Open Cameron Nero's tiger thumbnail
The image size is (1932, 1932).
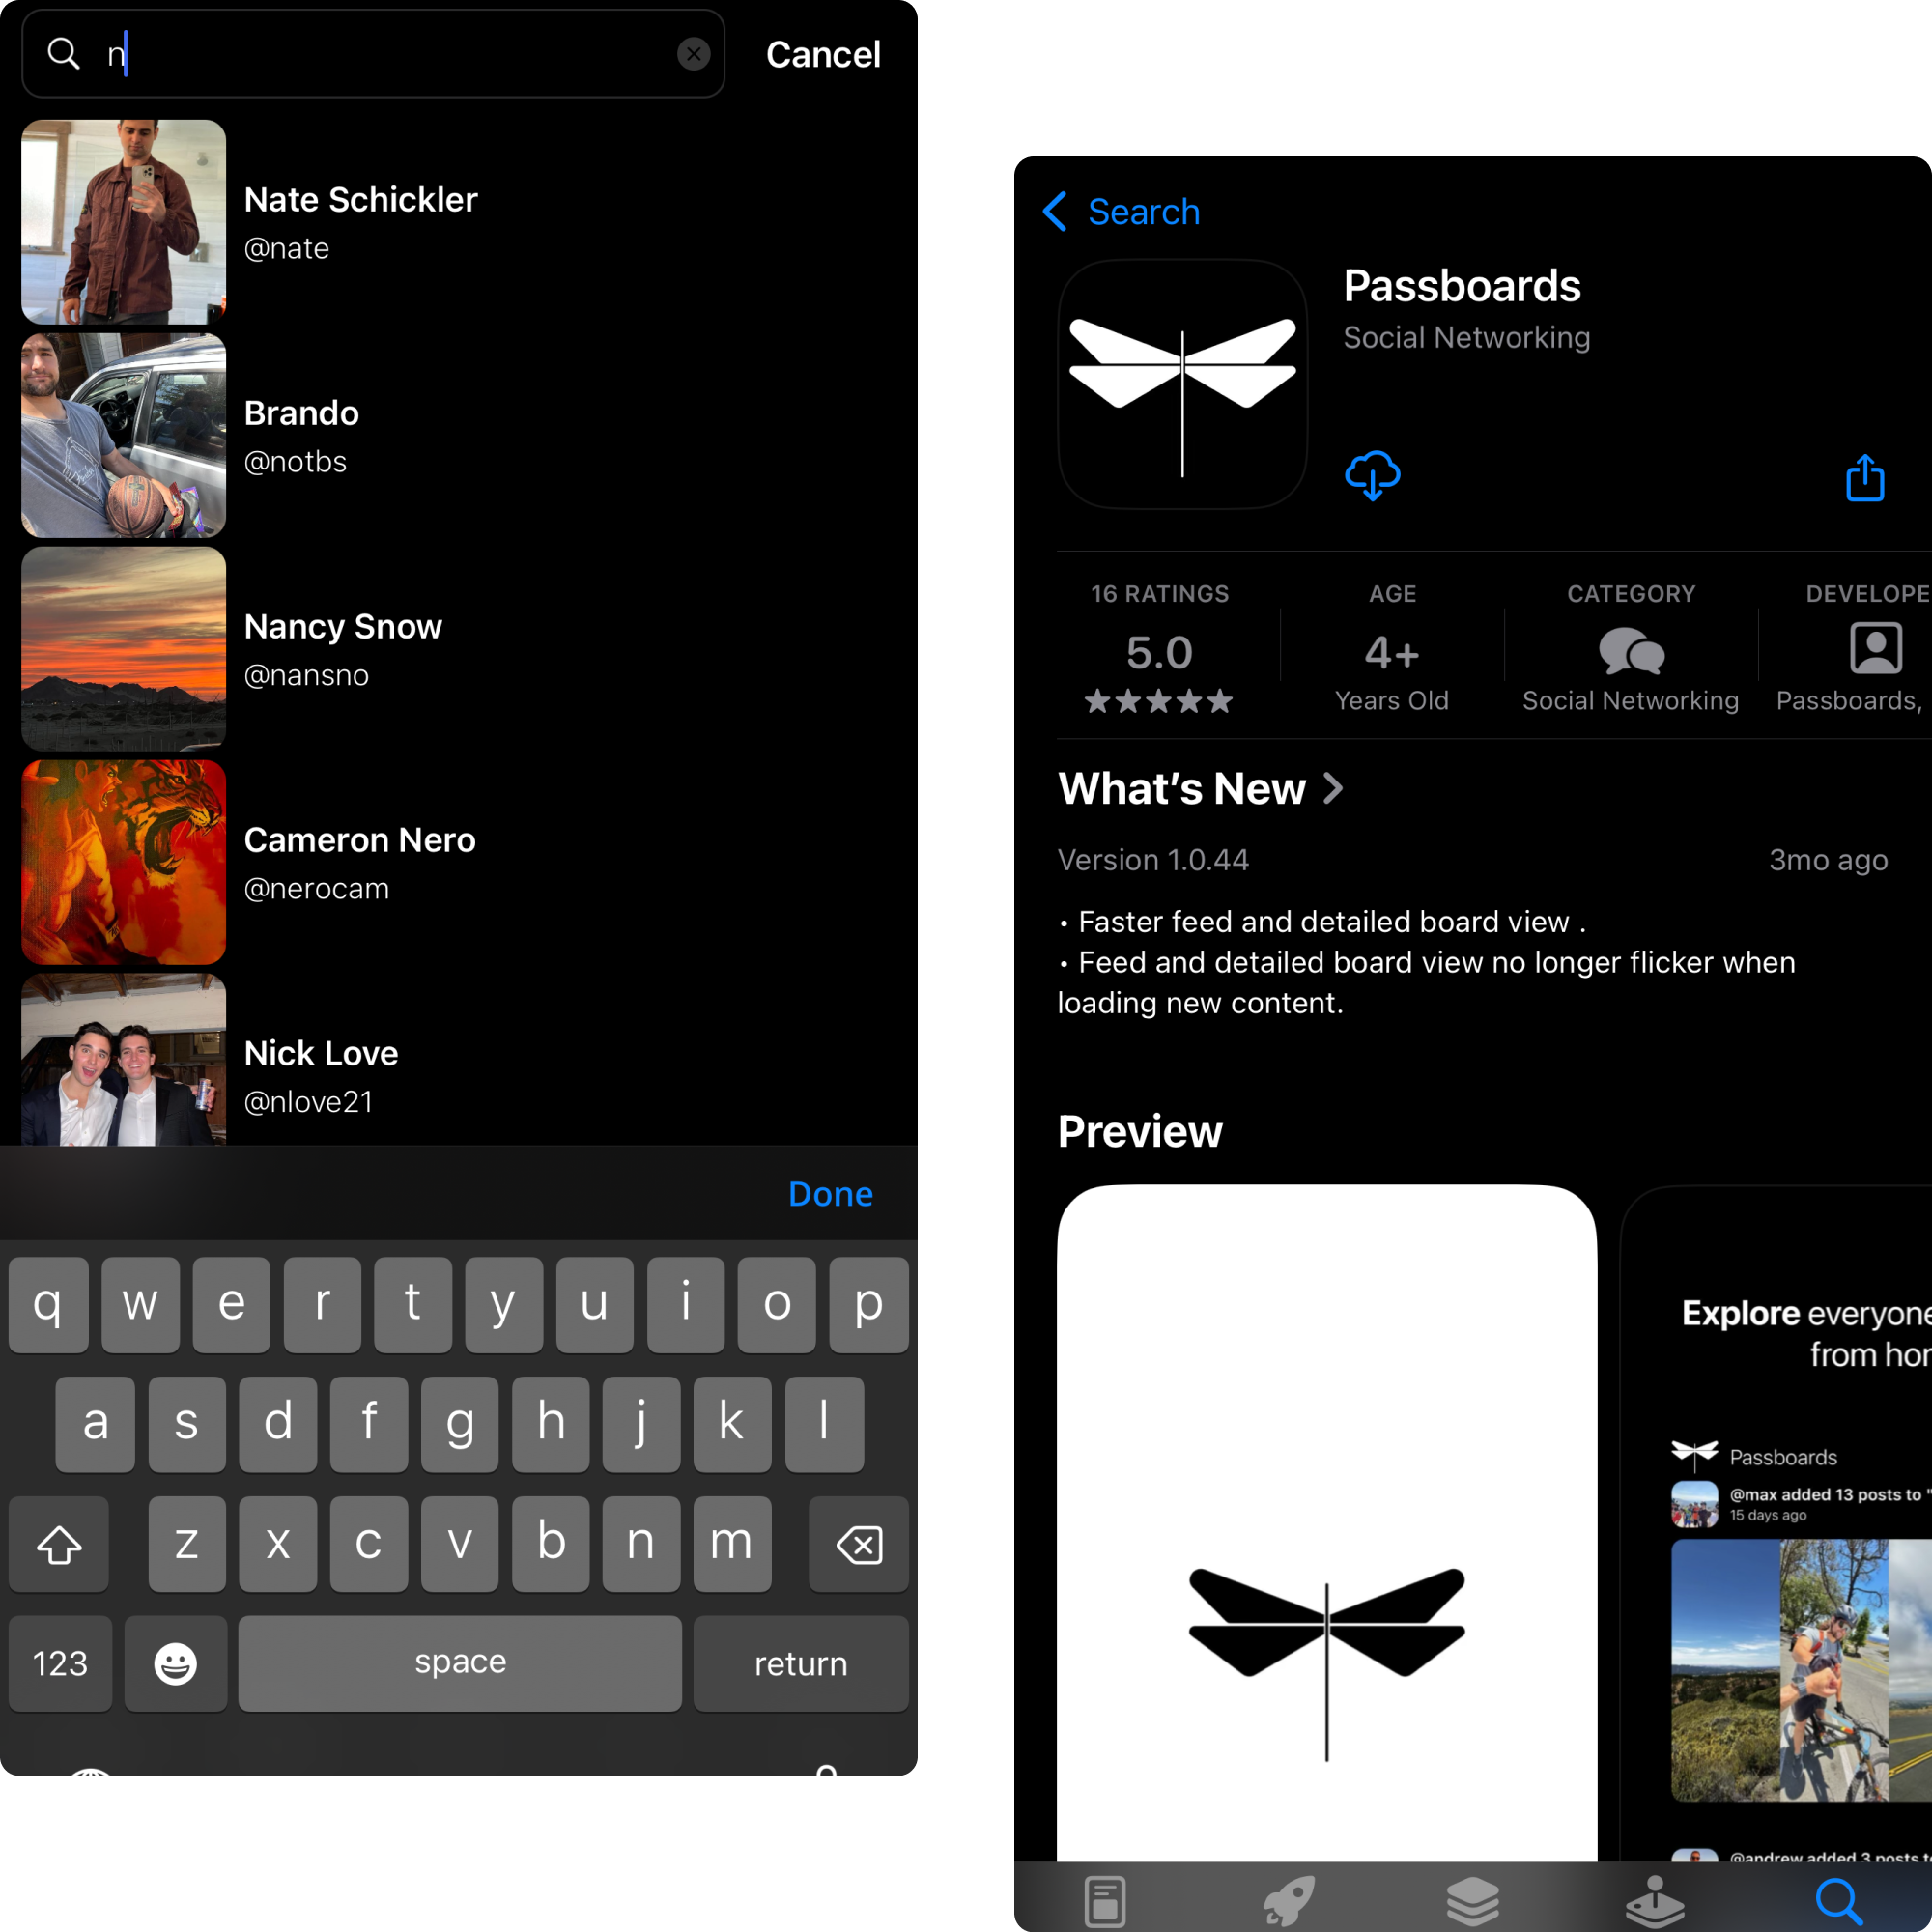tap(124, 862)
